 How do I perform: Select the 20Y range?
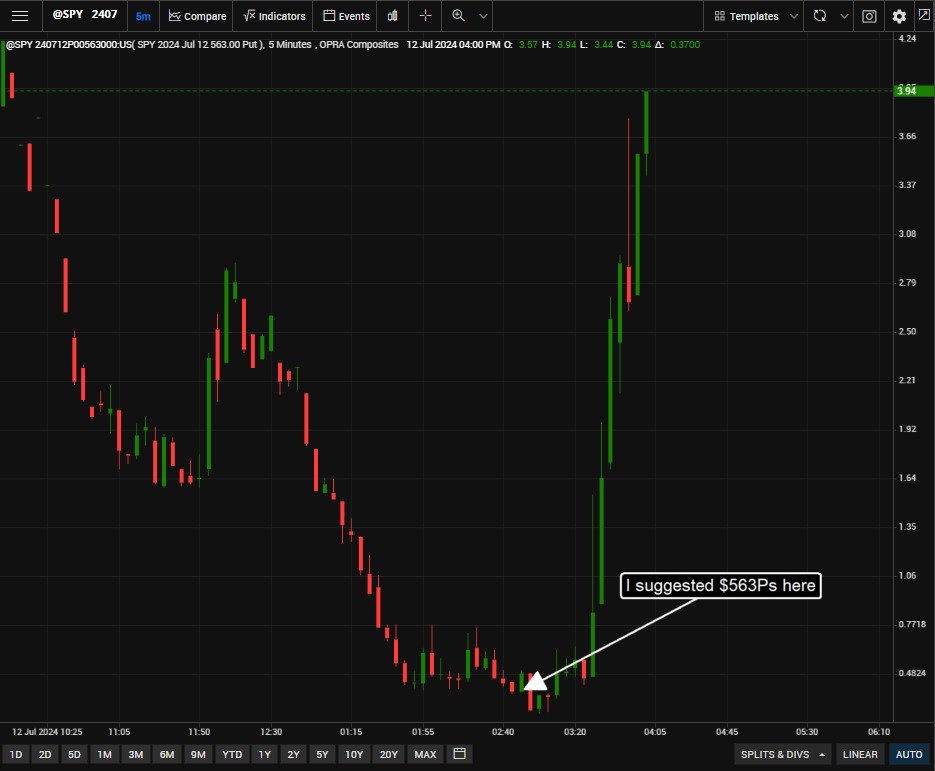[389, 754]
